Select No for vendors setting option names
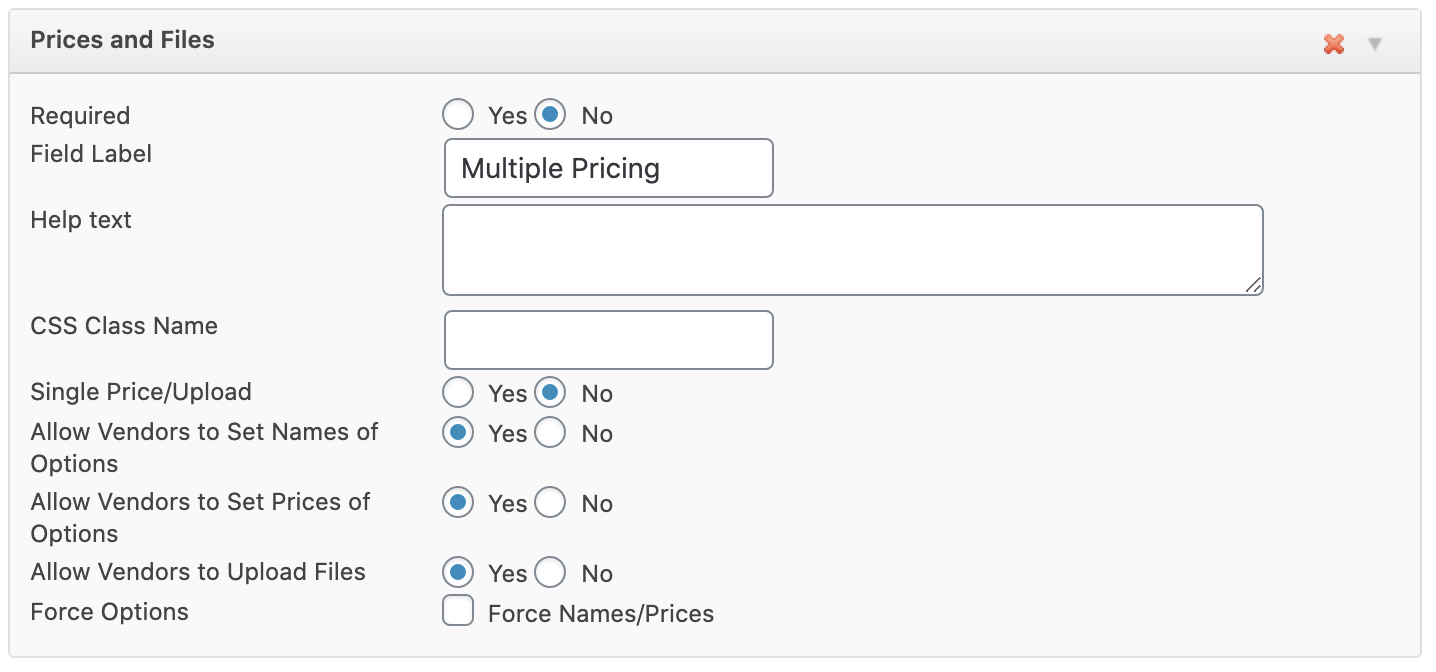Image resolution: width=1436 pixels, height=672 pixels. (x=551, y=433)
